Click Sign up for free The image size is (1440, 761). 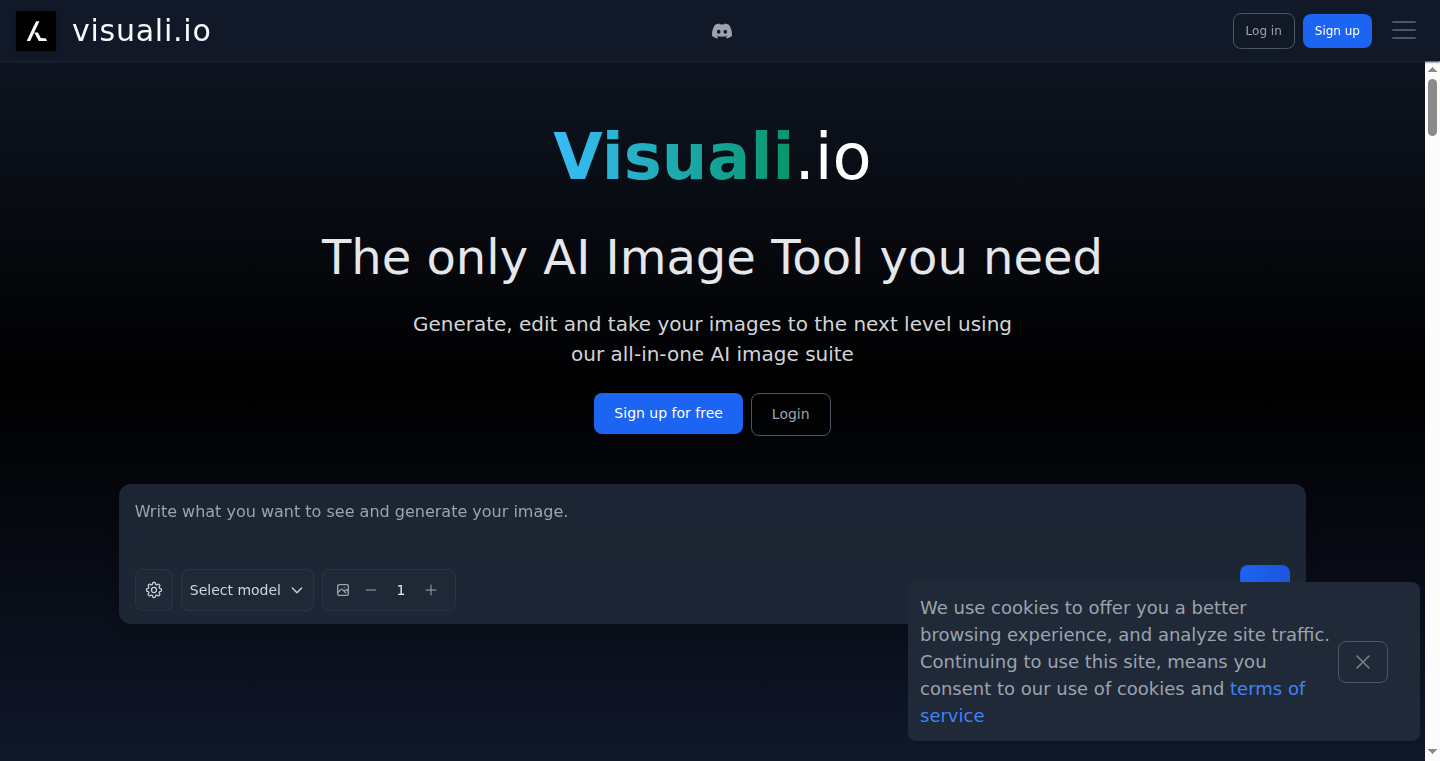point(668,413)
